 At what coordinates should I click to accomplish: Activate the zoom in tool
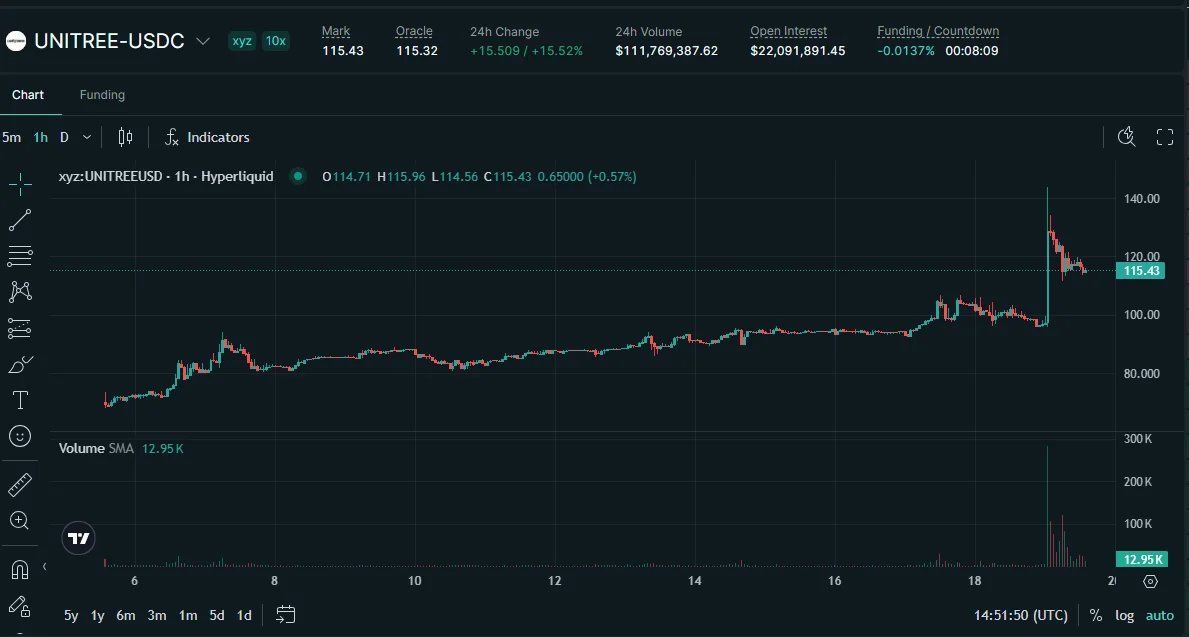click(x=20, y=520)
